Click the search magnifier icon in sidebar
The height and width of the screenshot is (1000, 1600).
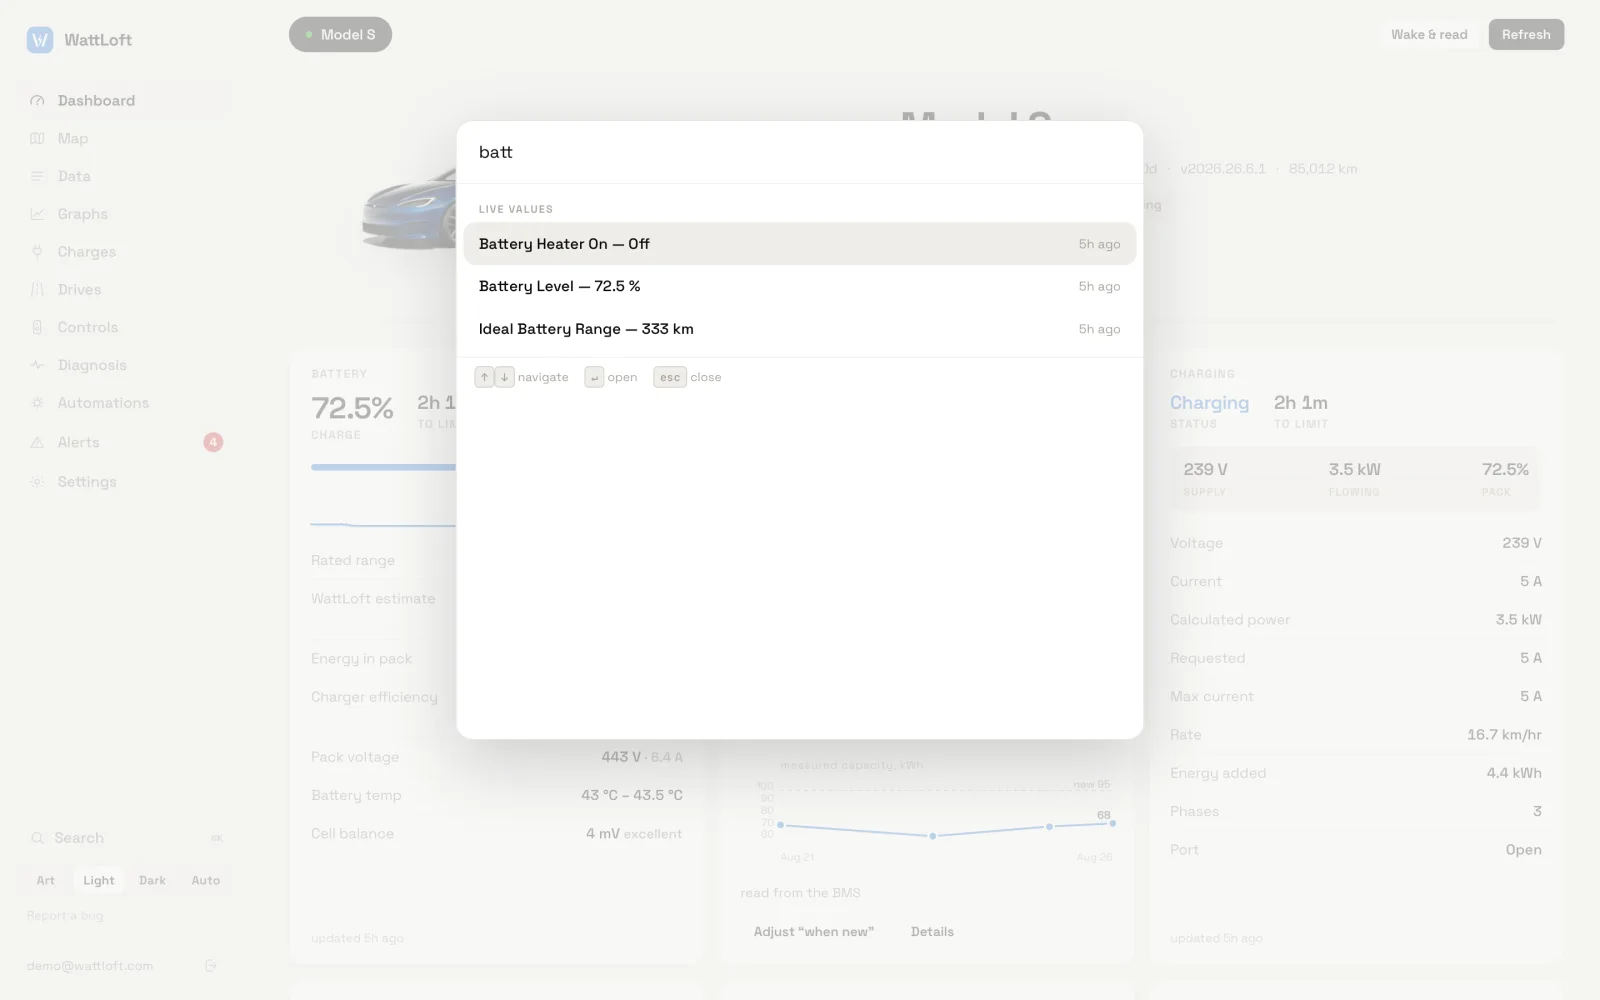[x=37, y=838]
